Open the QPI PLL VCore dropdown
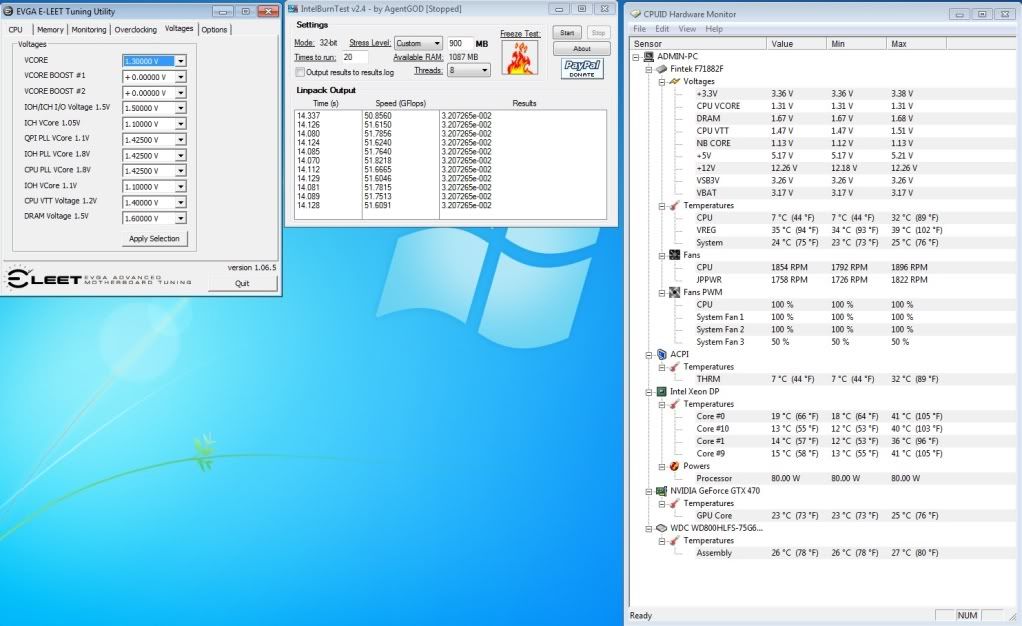The image size is (1022, 626). click(181, 140)
